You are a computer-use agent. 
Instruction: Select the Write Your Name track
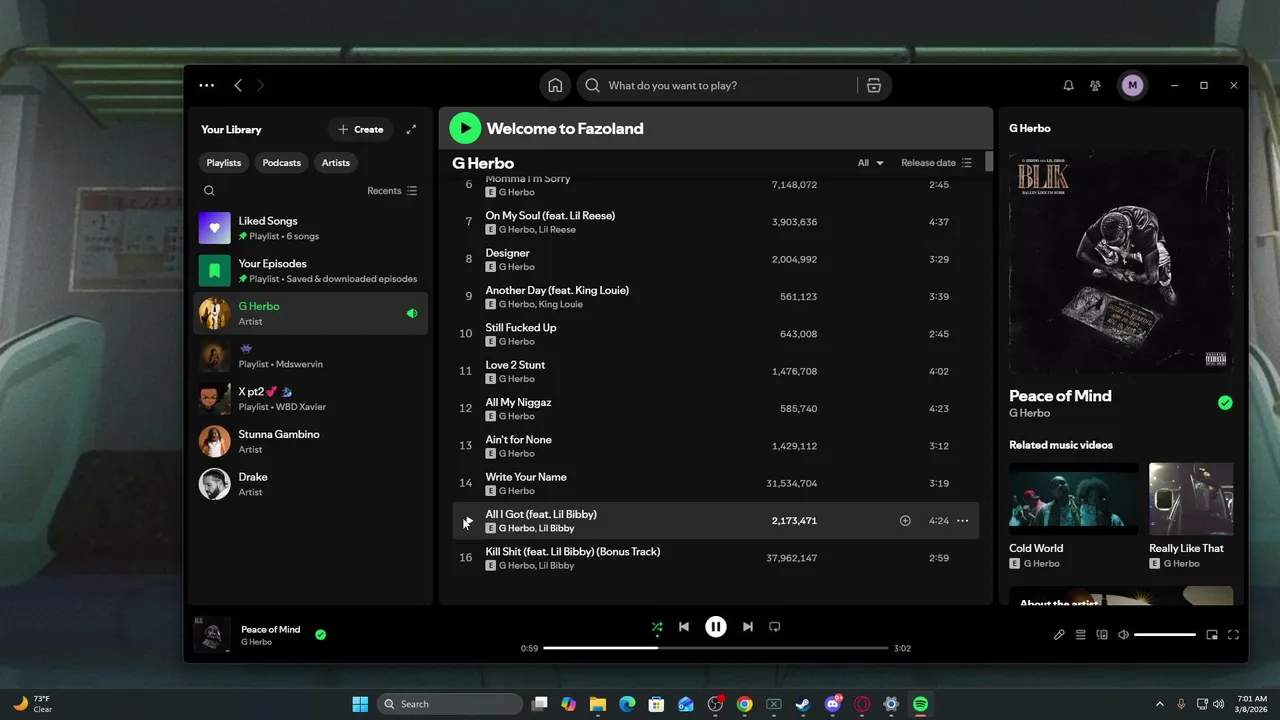[x=716, y=484]
